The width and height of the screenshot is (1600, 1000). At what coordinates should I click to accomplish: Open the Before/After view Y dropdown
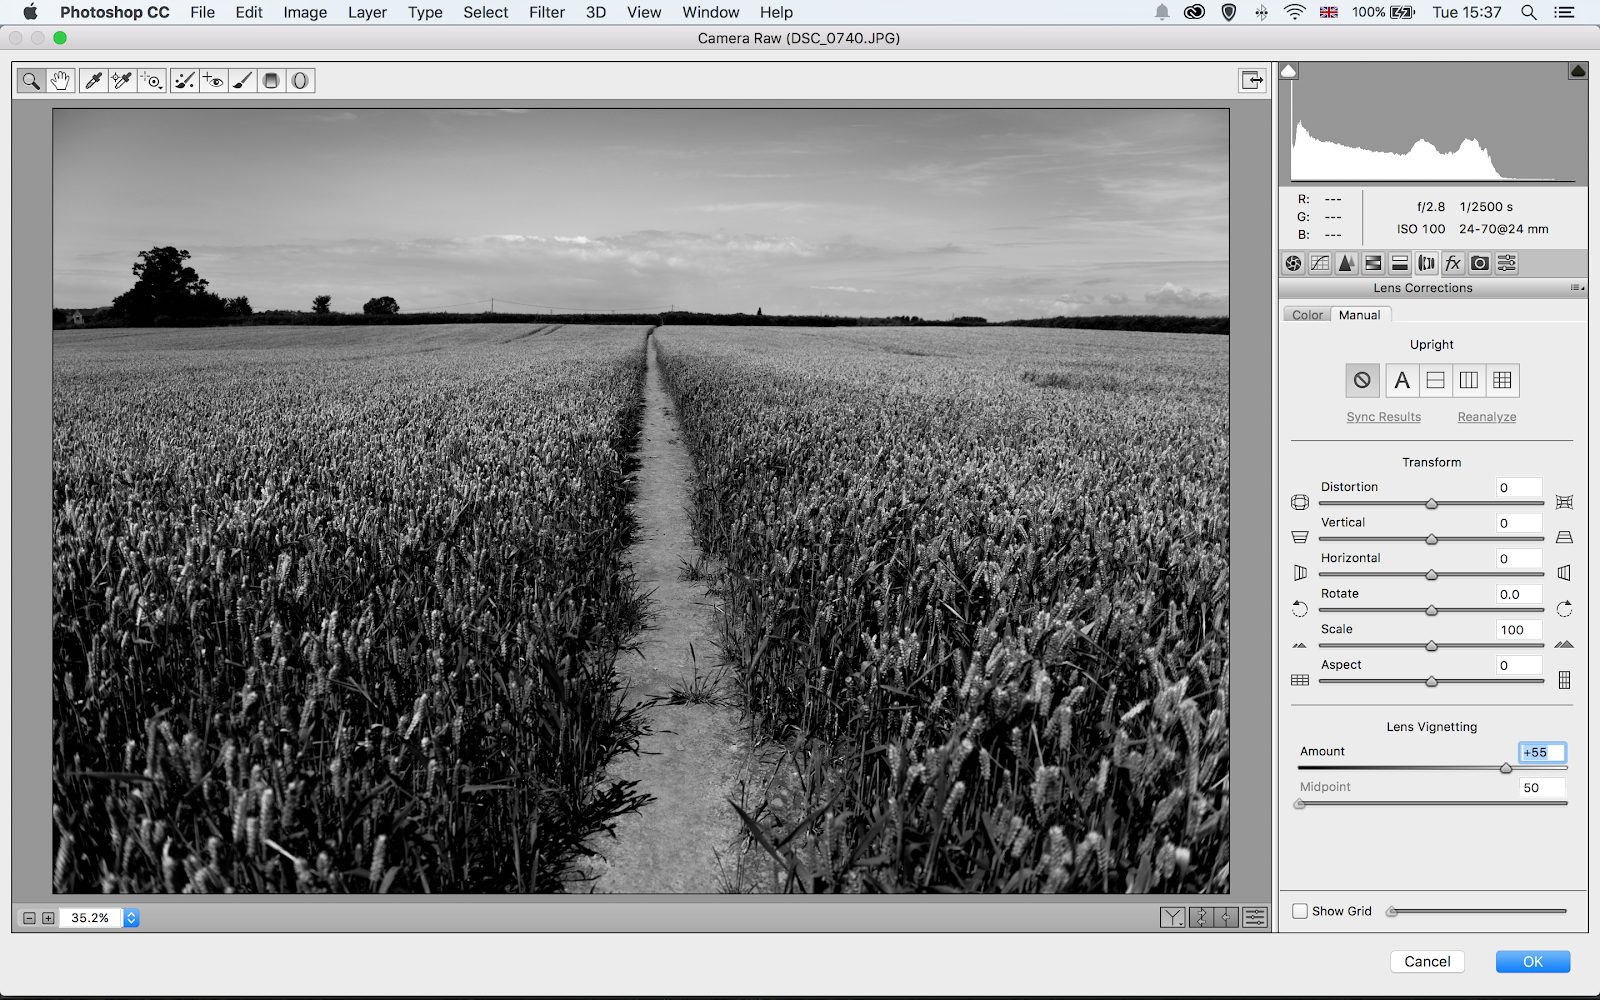(1173, 917)
